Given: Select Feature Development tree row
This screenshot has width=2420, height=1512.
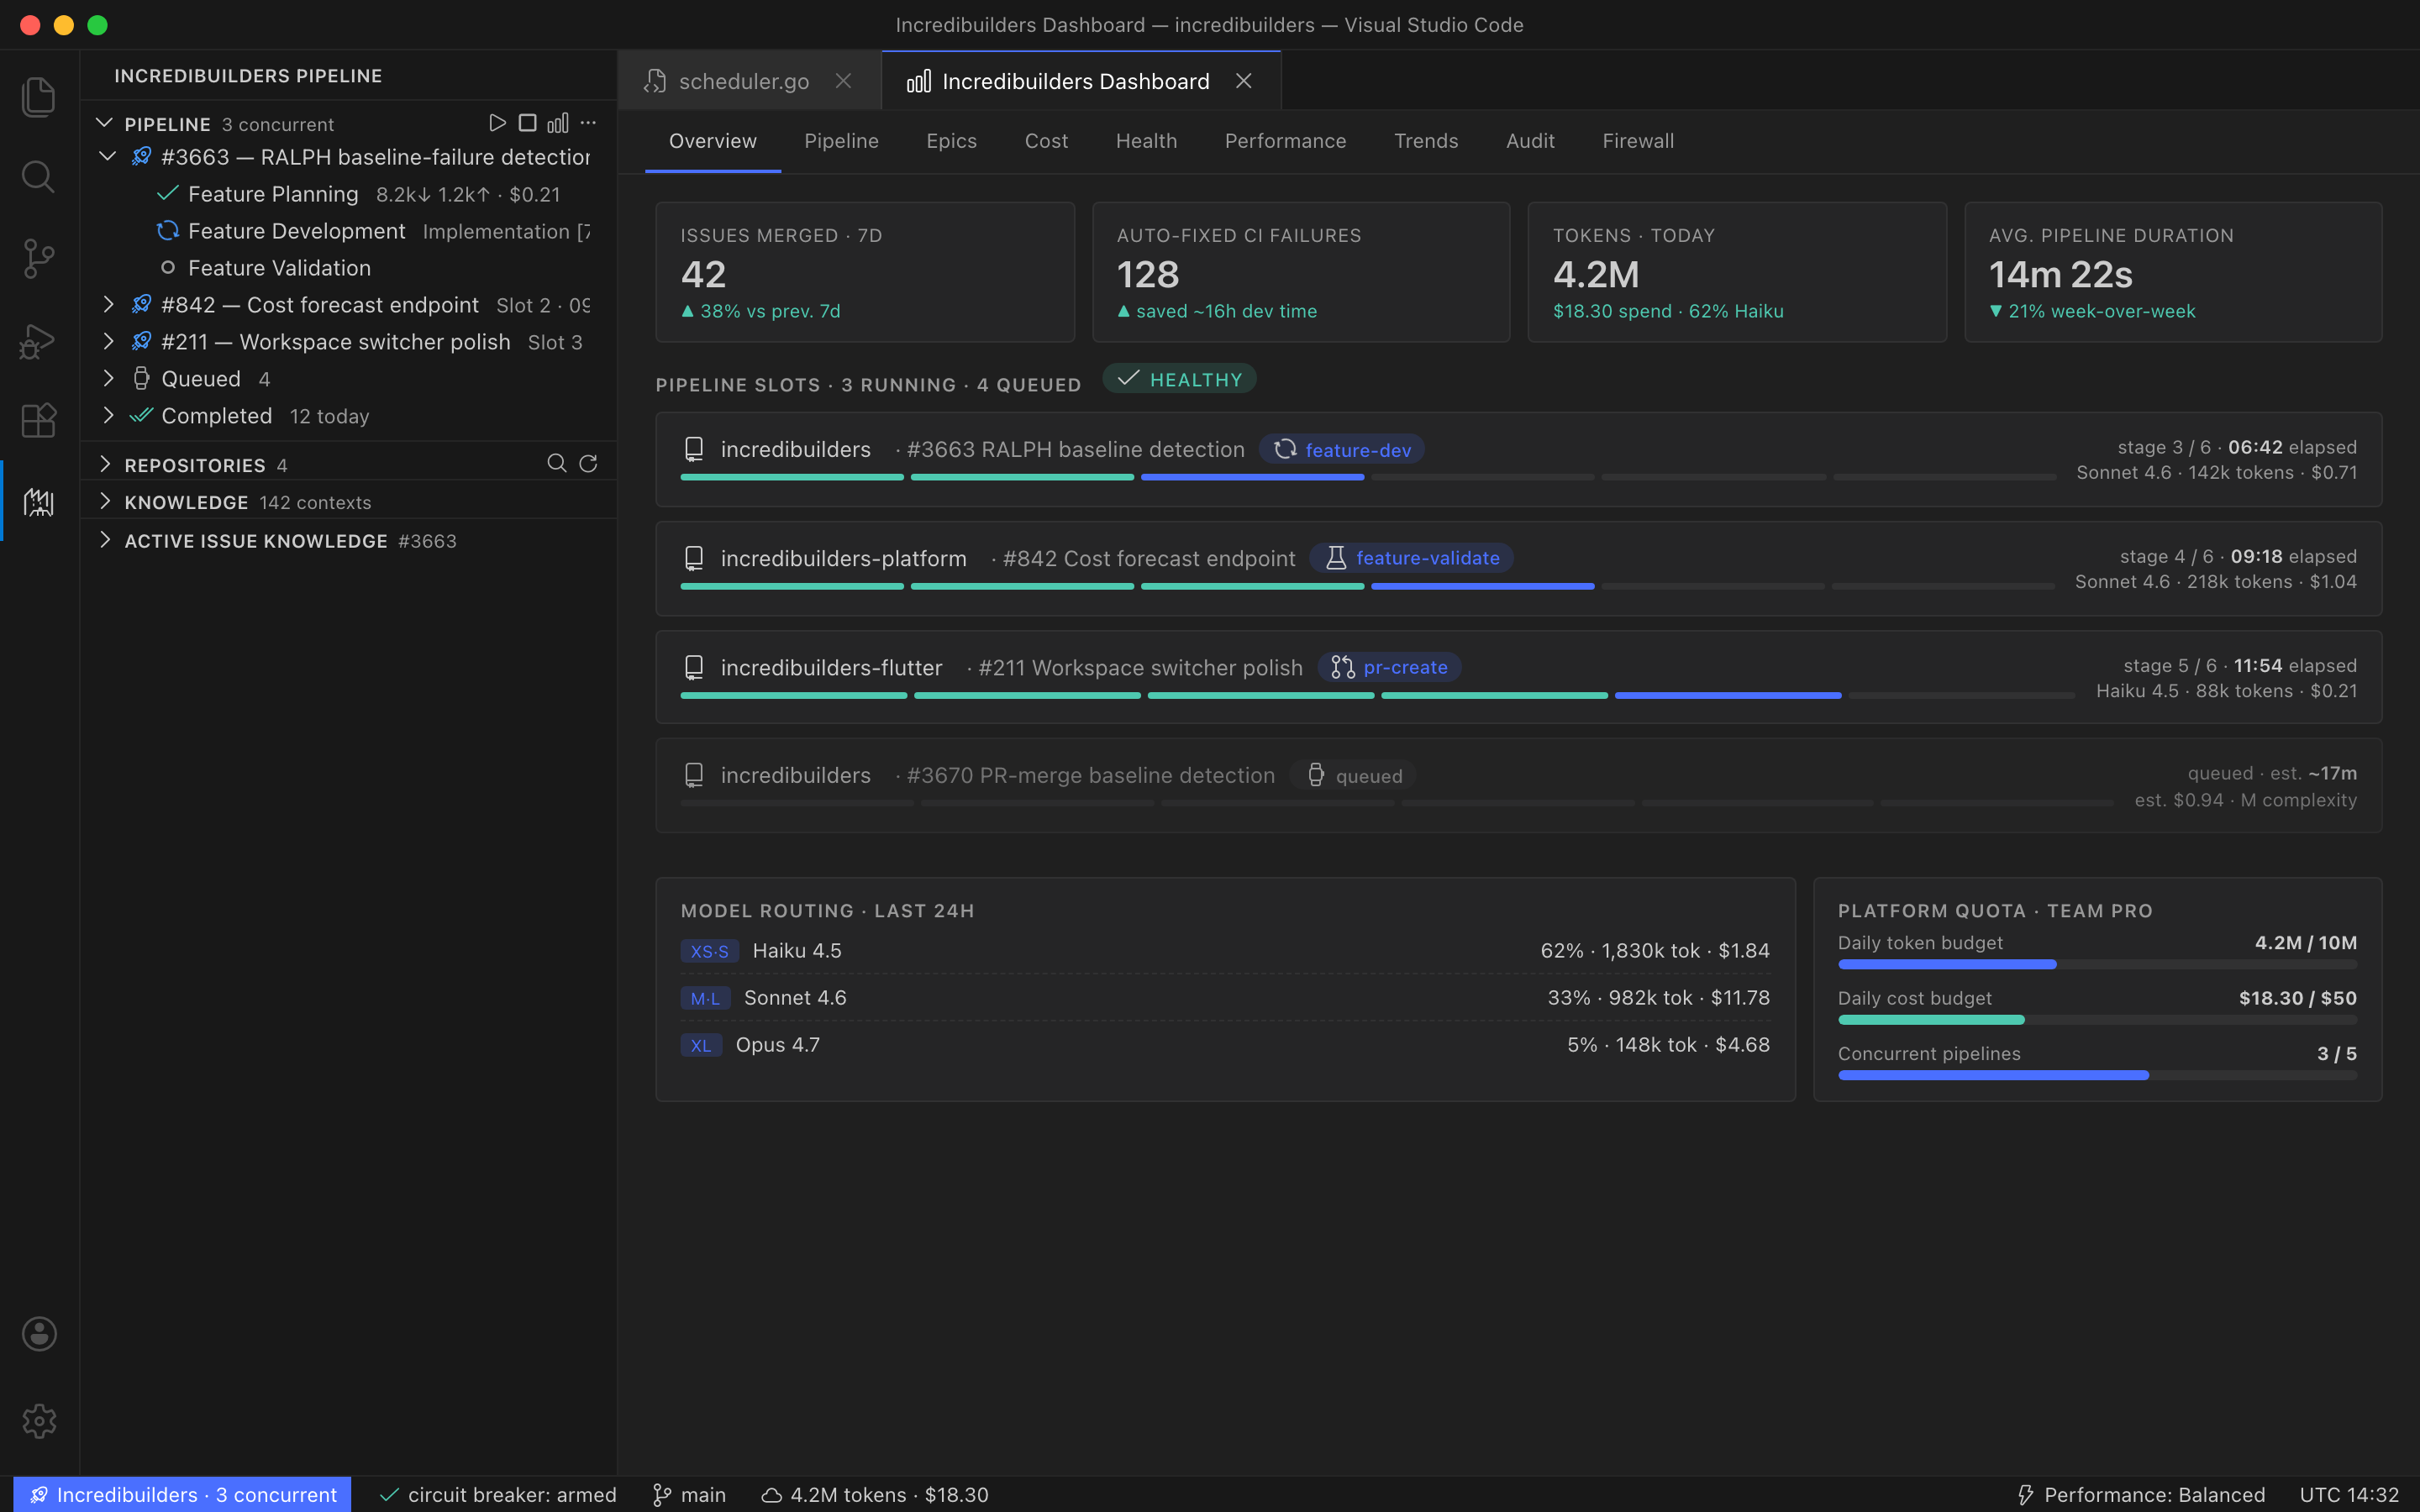Looking at the screenshot, I should click(348, 231).
